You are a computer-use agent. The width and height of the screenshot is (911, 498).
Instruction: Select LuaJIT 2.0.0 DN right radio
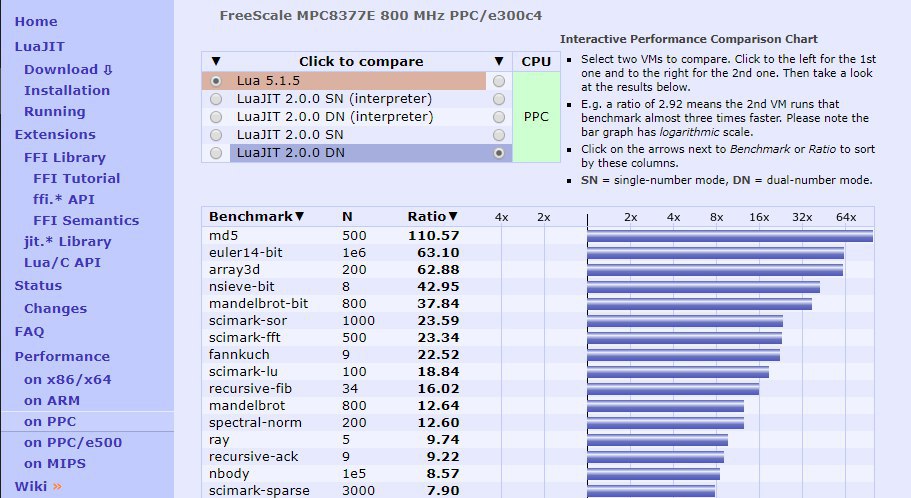coord(498,153)
